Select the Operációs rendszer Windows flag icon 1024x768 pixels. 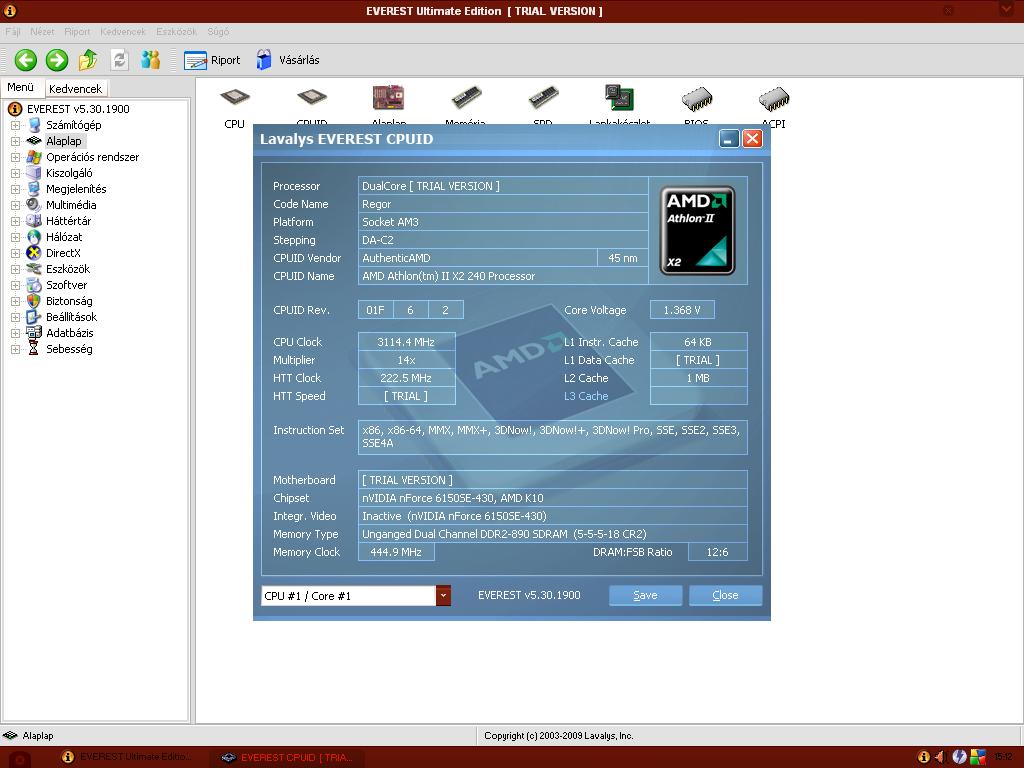[x=34, y=157]
